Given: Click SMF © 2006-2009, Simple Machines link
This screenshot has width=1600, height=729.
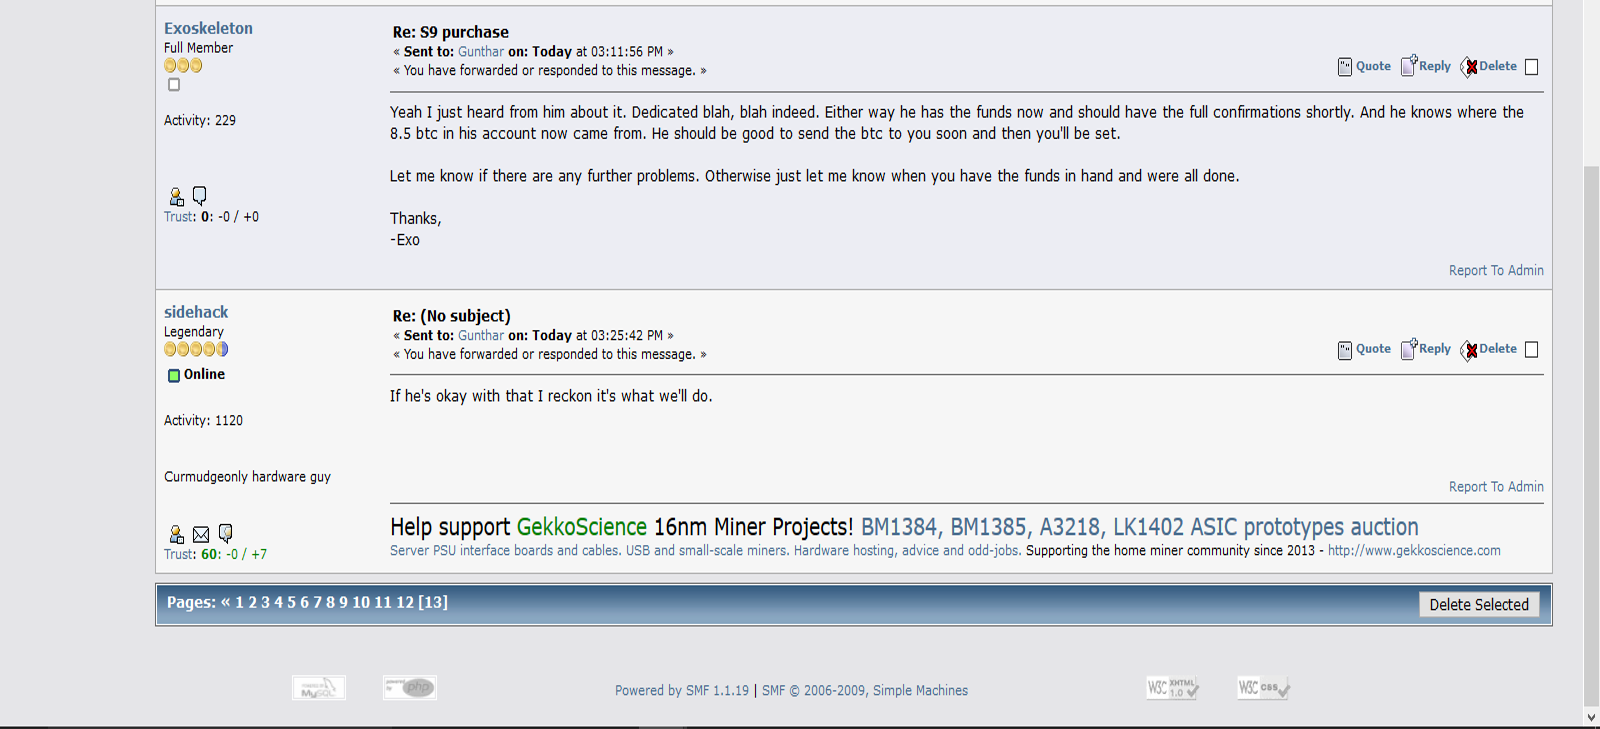Looking at the screenshot, I should click(865, 690).
